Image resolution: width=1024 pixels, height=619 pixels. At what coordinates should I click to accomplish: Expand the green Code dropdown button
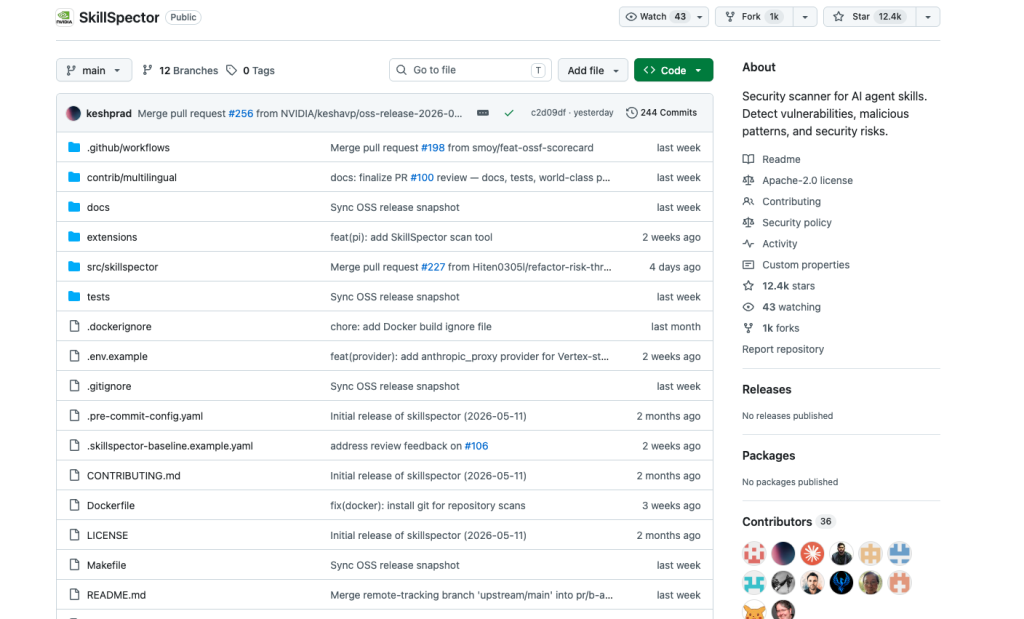coord(673,70)
